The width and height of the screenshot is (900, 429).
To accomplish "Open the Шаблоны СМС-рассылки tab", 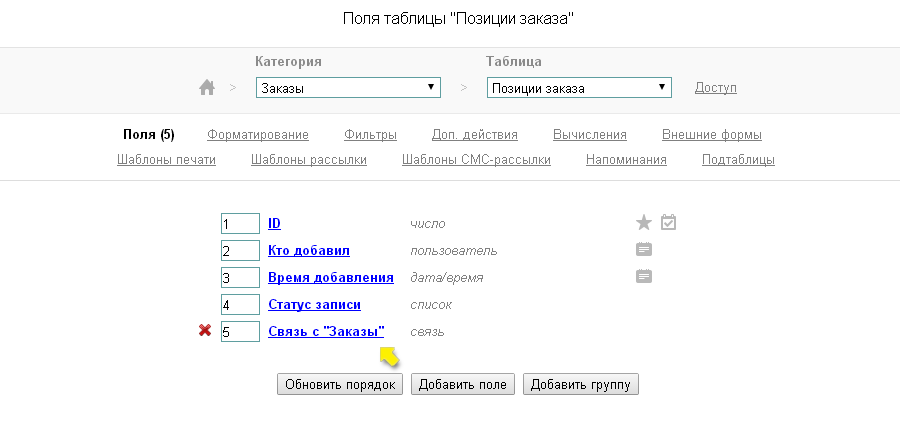I will tap(476, 160).
